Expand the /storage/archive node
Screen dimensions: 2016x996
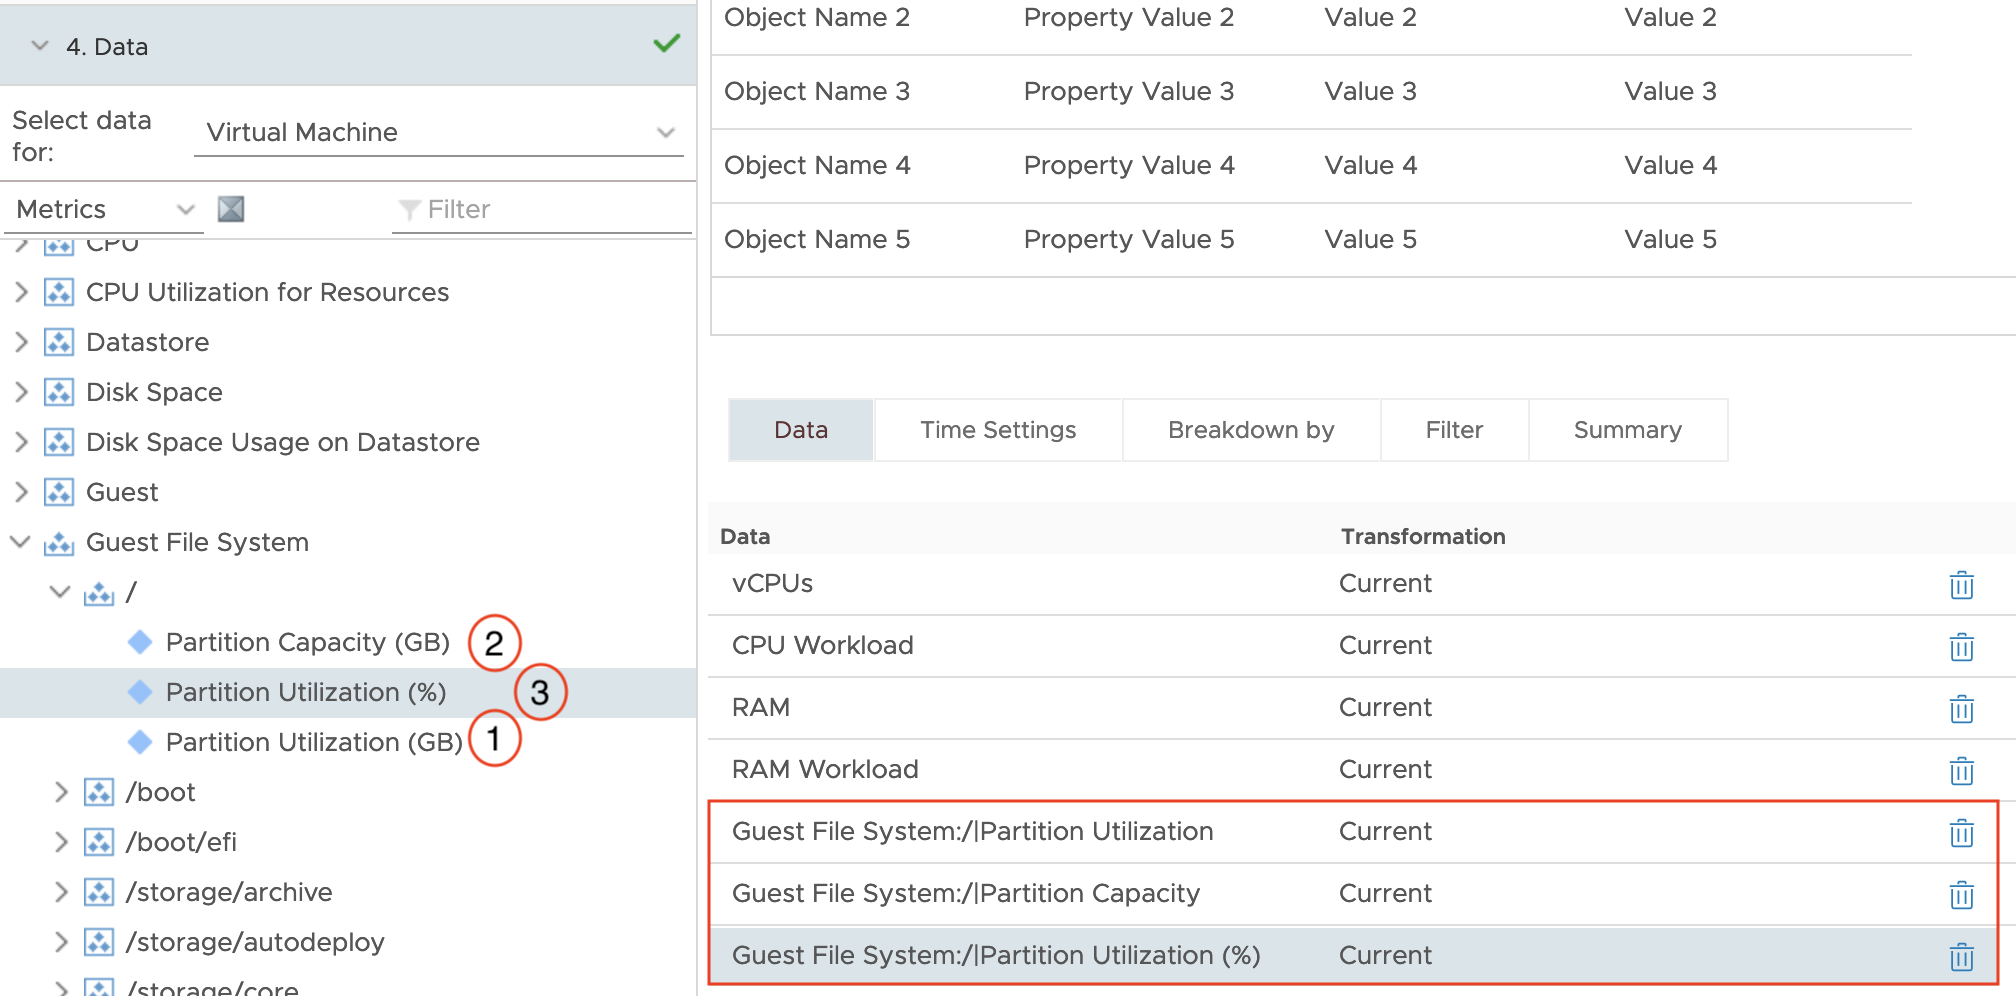click(61, 892)
